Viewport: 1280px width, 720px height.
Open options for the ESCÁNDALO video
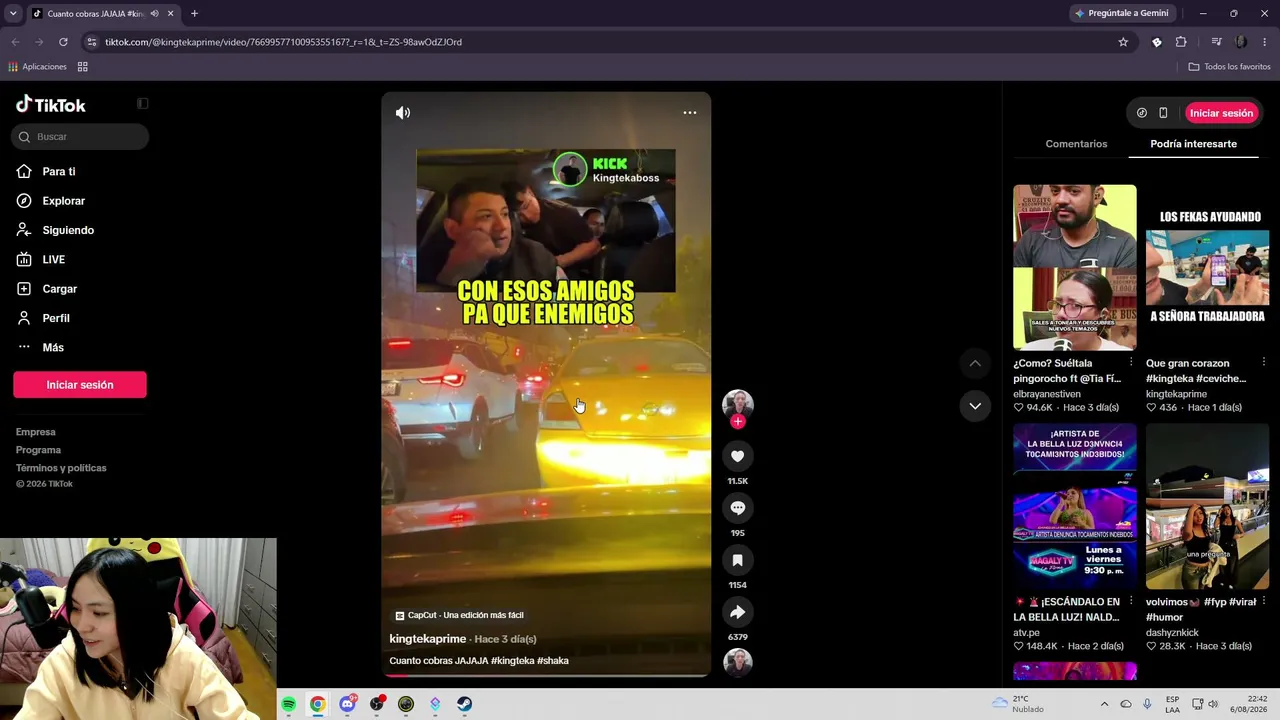coord(1131,601)
